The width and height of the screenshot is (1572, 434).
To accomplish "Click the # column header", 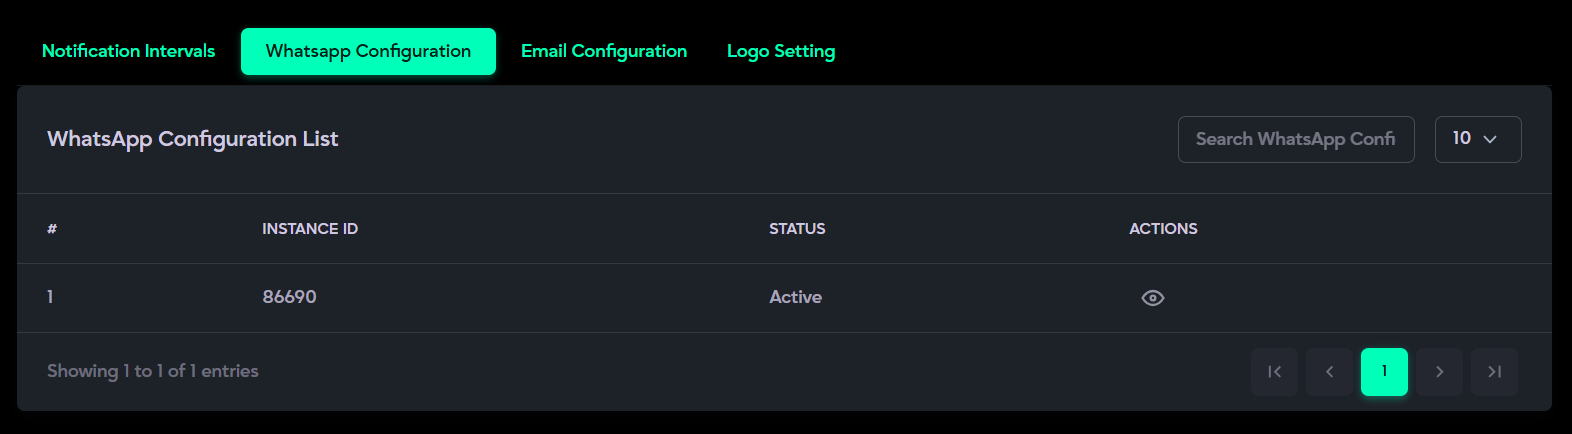I will click(52, 229).
